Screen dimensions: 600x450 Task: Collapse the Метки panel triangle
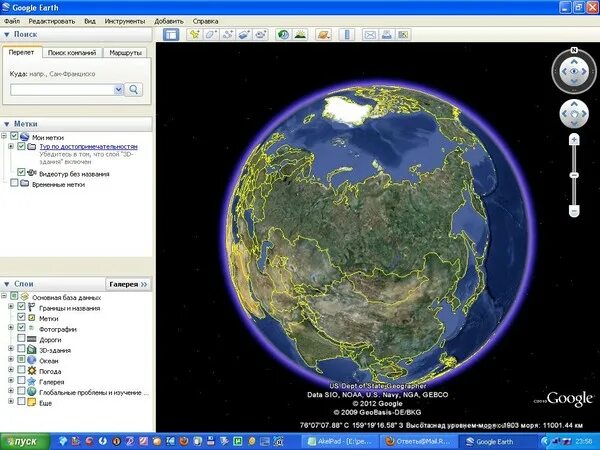tap(7, 124)
